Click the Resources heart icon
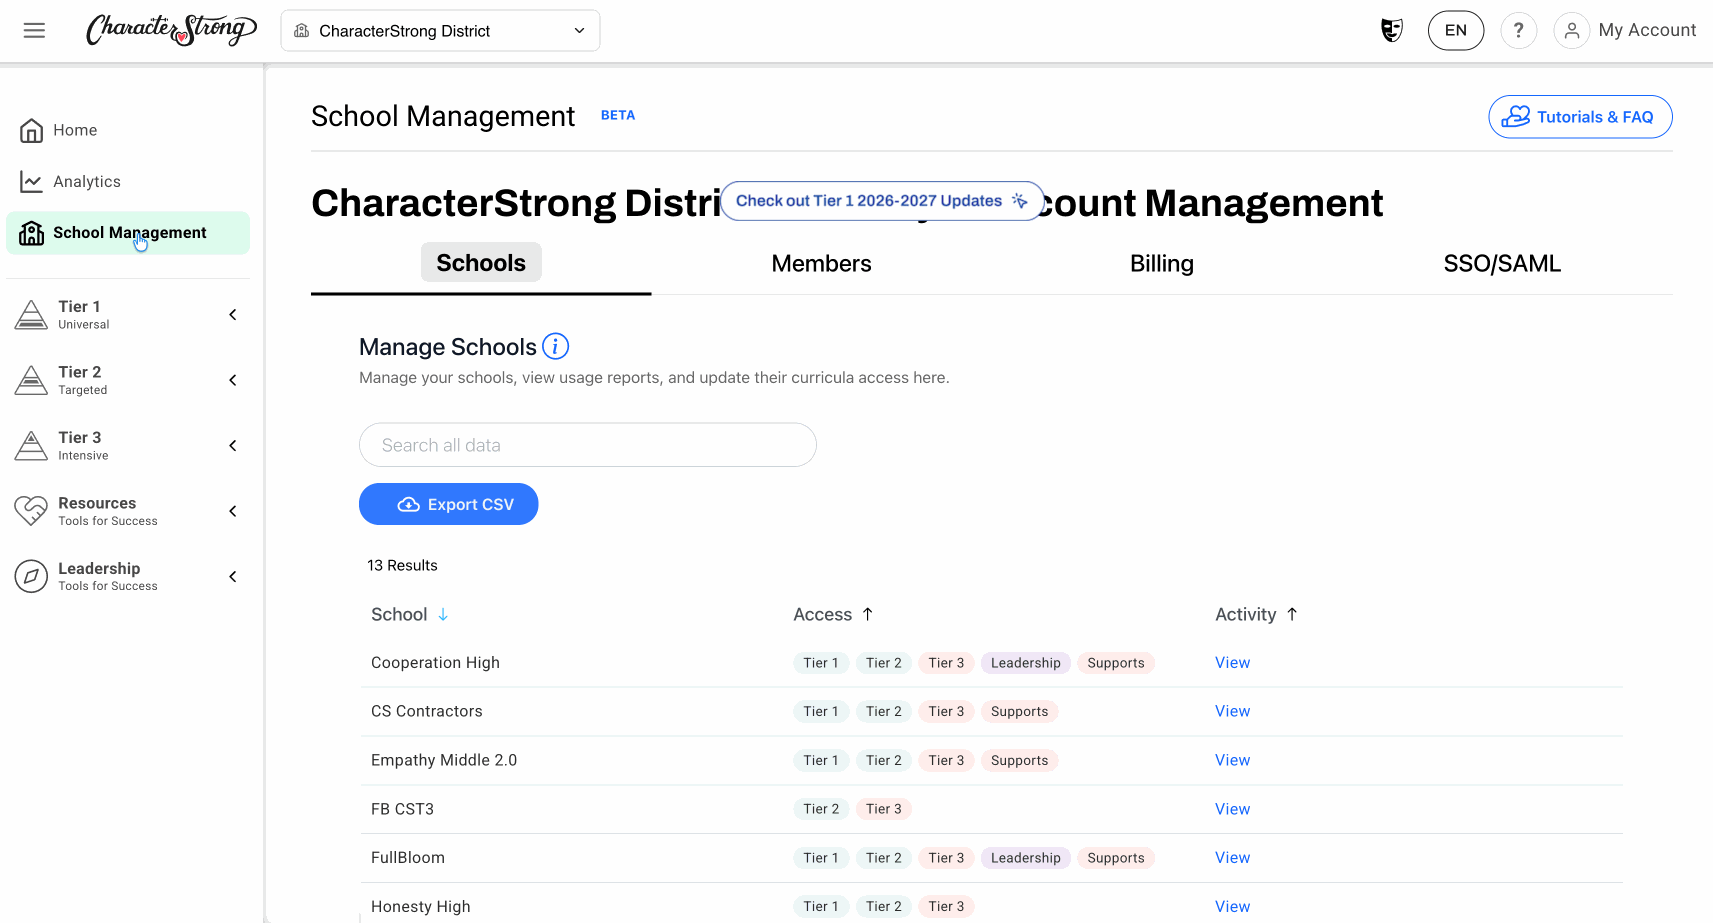1713x923 pixels. 31,511
